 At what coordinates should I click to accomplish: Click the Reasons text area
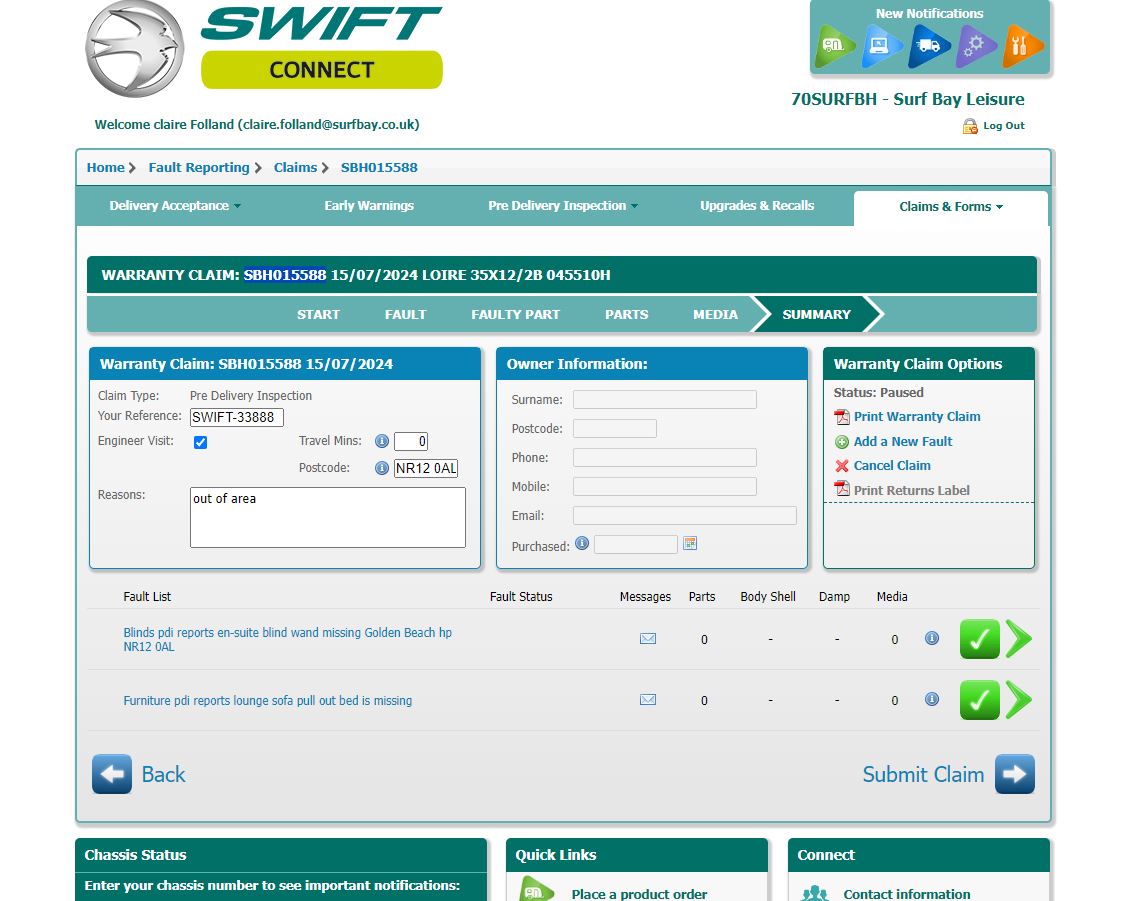[x=328, y=517]
